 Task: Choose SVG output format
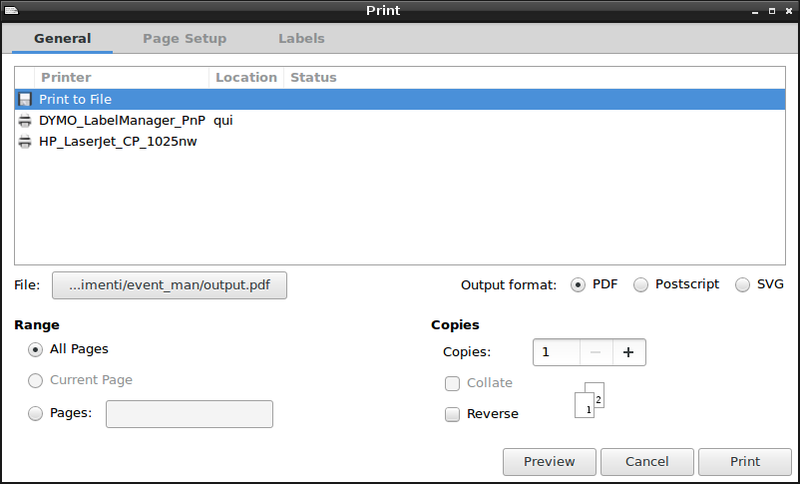[x=743, y=285]
